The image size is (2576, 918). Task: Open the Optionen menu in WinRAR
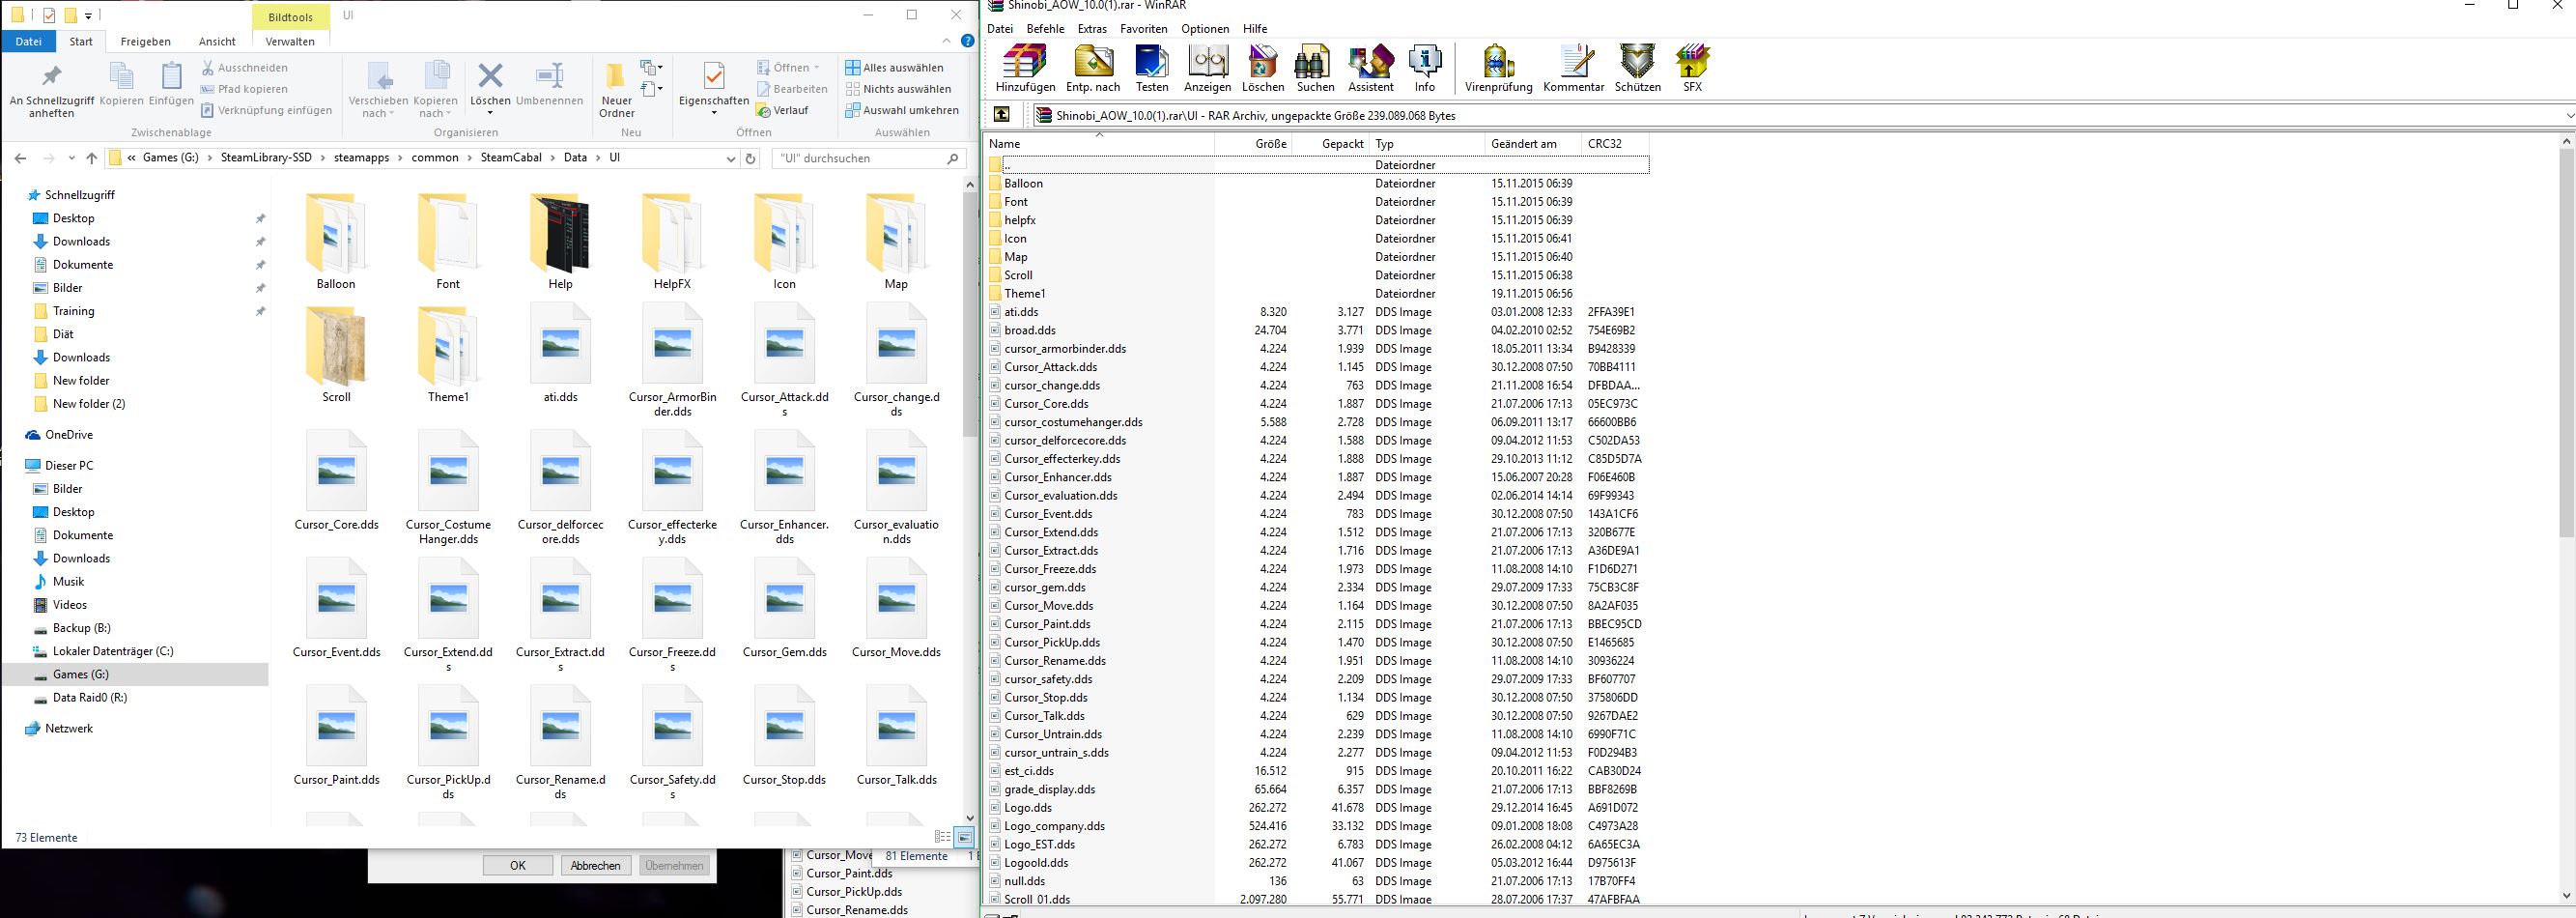point(1205,29)
